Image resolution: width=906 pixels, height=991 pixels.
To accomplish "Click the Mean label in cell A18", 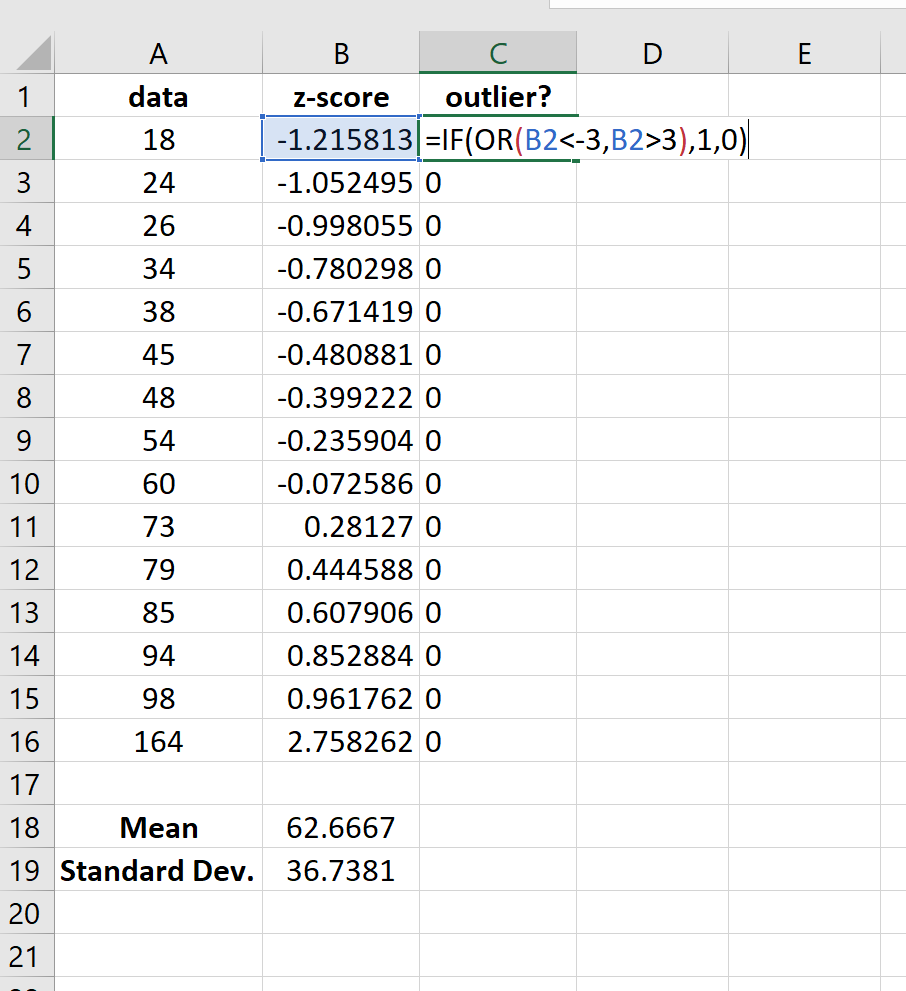I will (x=158, y=828).
